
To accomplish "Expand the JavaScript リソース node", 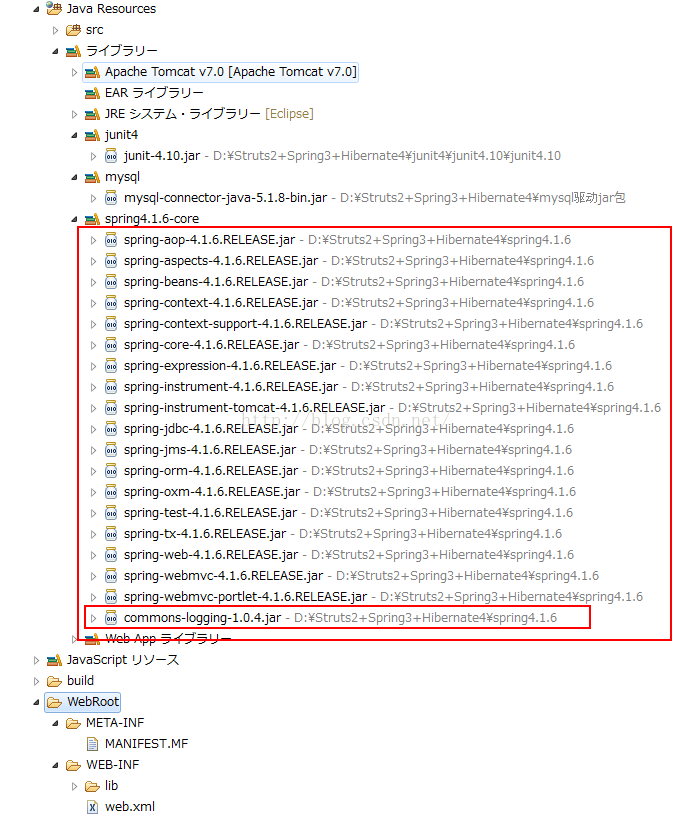I will pos(36,660).
